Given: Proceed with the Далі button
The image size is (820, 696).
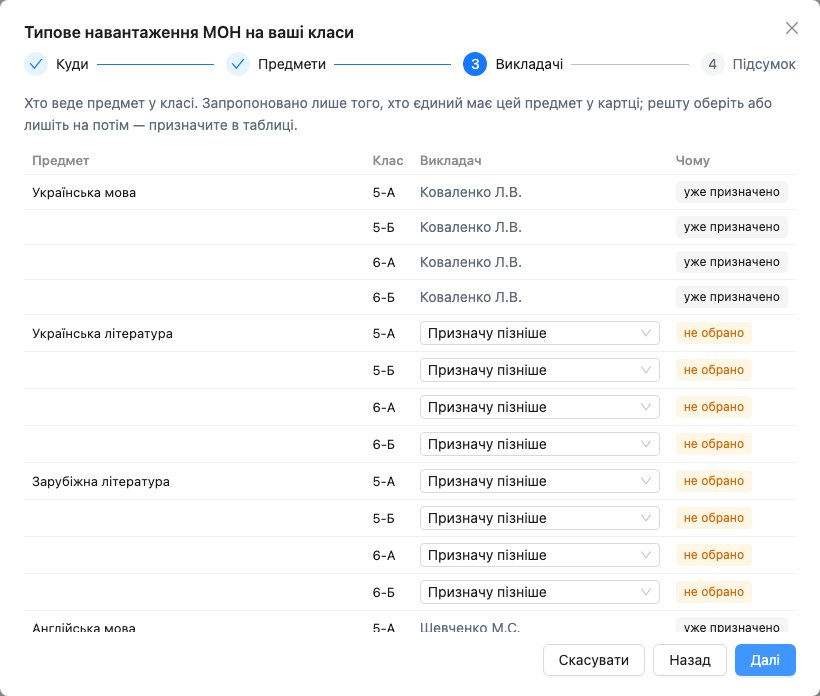Looking at the screenshot, I should click(x=765, y=660).
